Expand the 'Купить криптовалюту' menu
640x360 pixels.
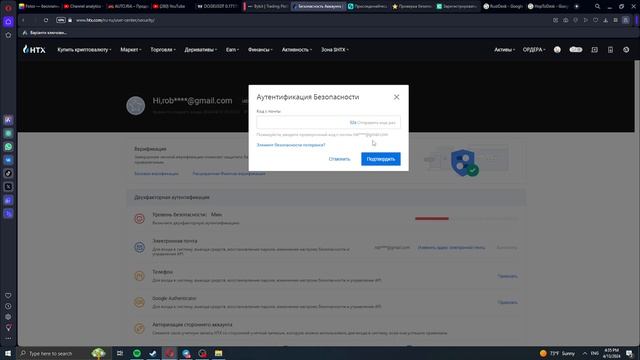click(84, 50)
